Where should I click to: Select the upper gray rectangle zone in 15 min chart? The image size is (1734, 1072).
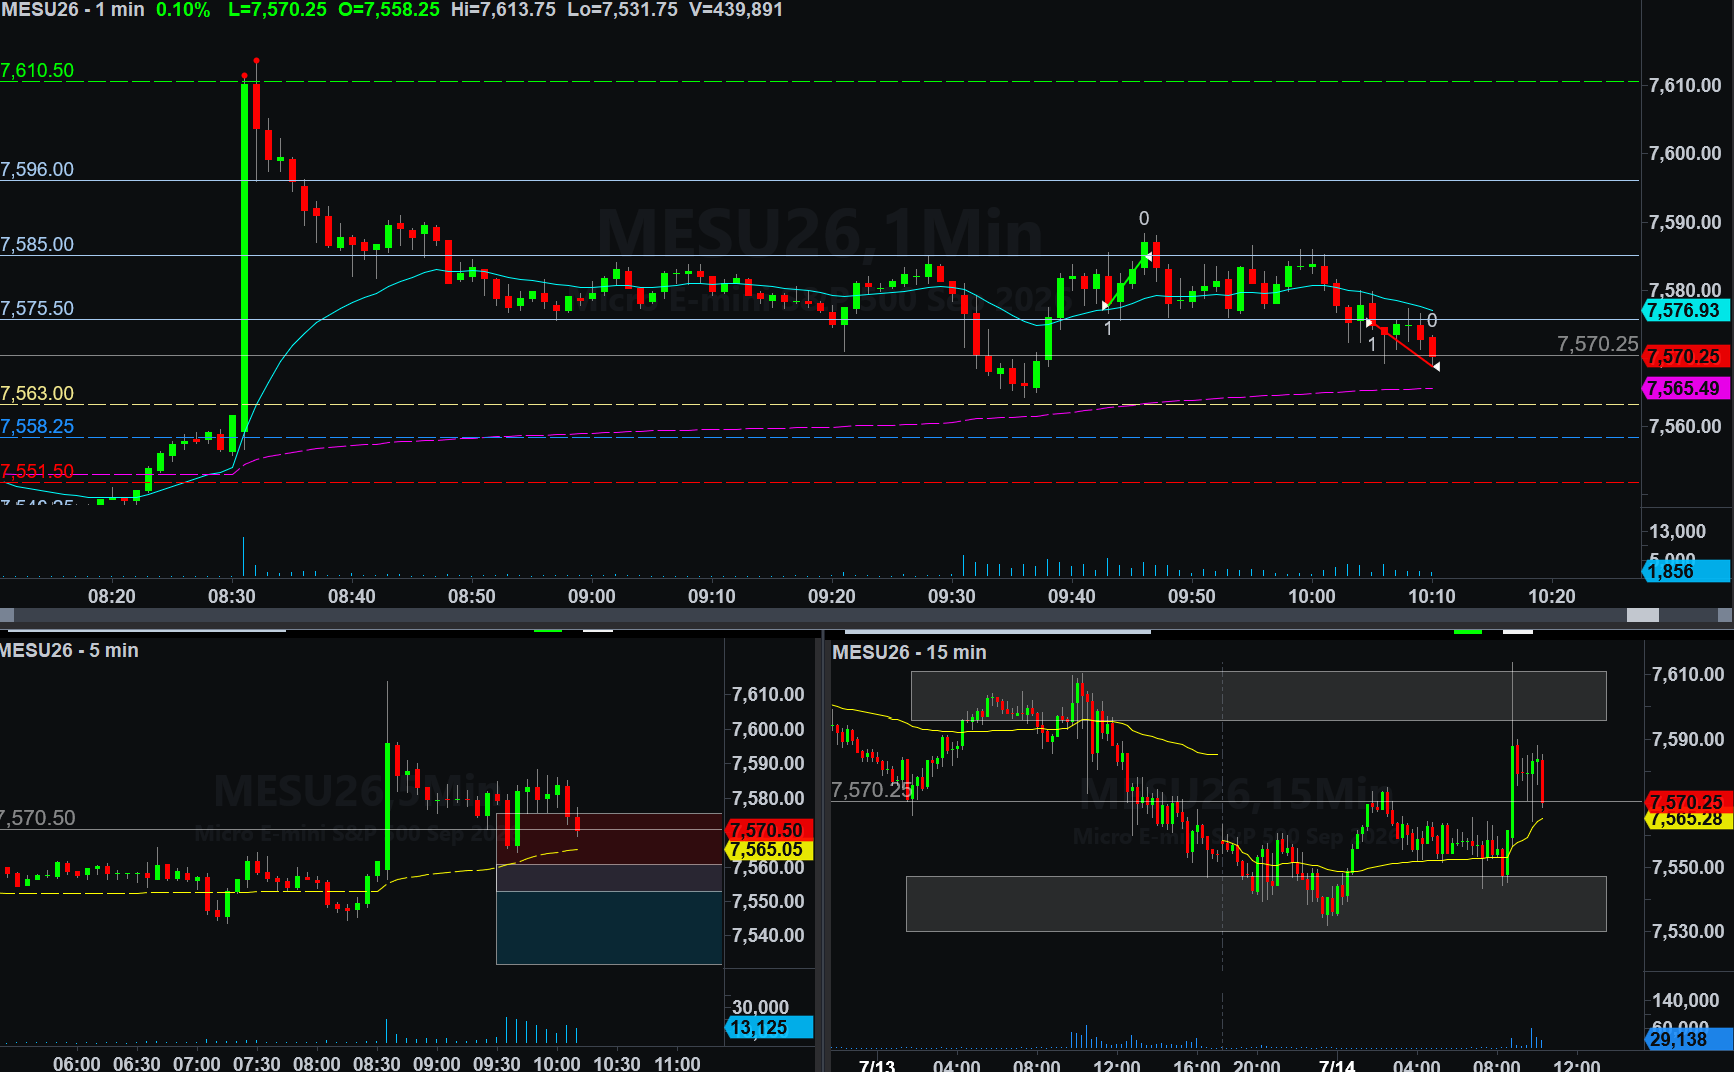tap(1259, 696)
